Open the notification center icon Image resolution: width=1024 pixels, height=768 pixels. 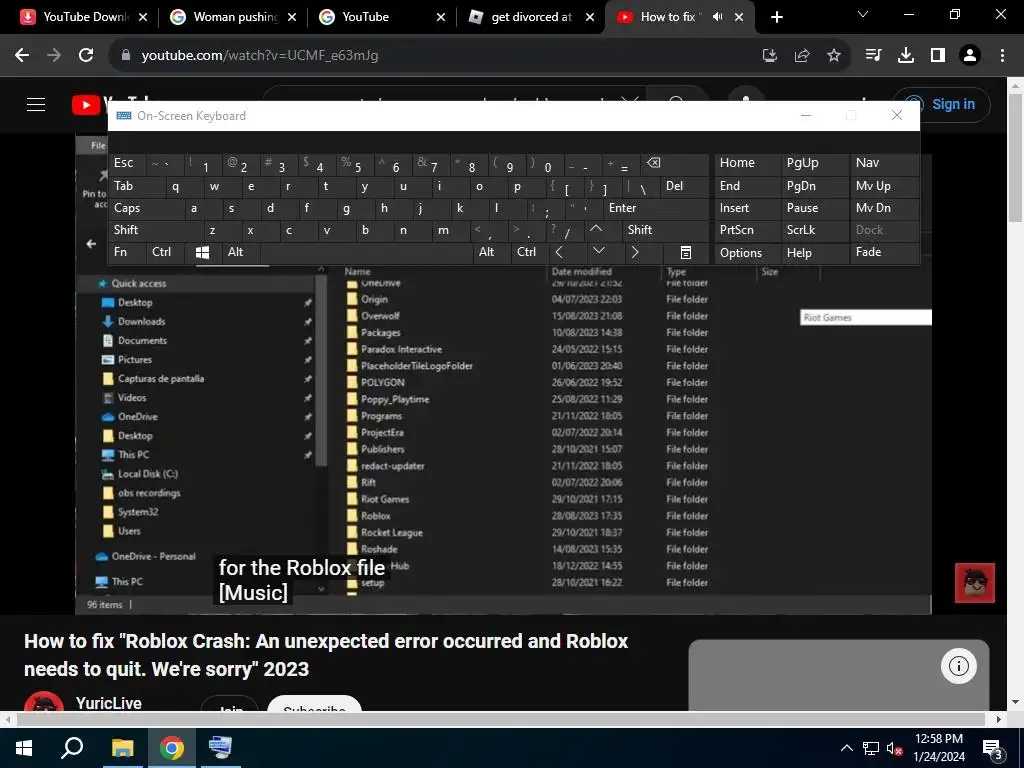992,748
